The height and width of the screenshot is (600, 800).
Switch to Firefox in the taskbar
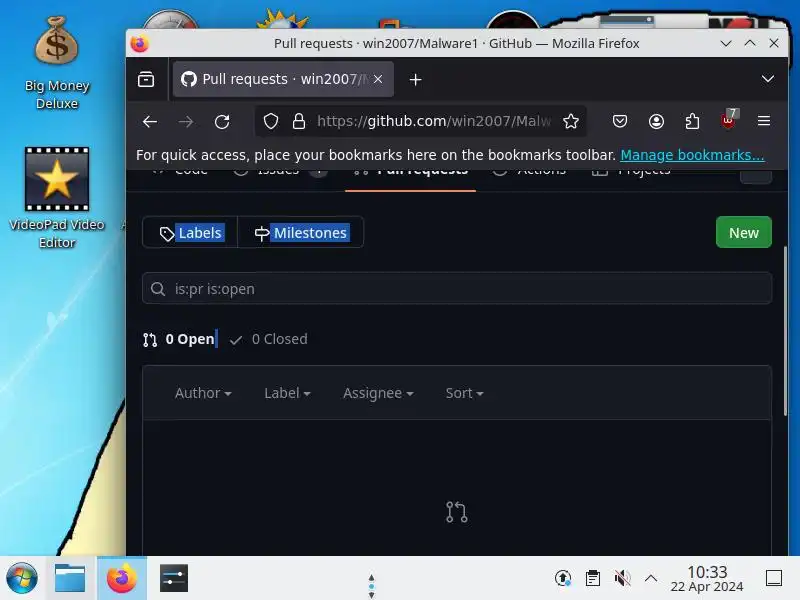122,579
